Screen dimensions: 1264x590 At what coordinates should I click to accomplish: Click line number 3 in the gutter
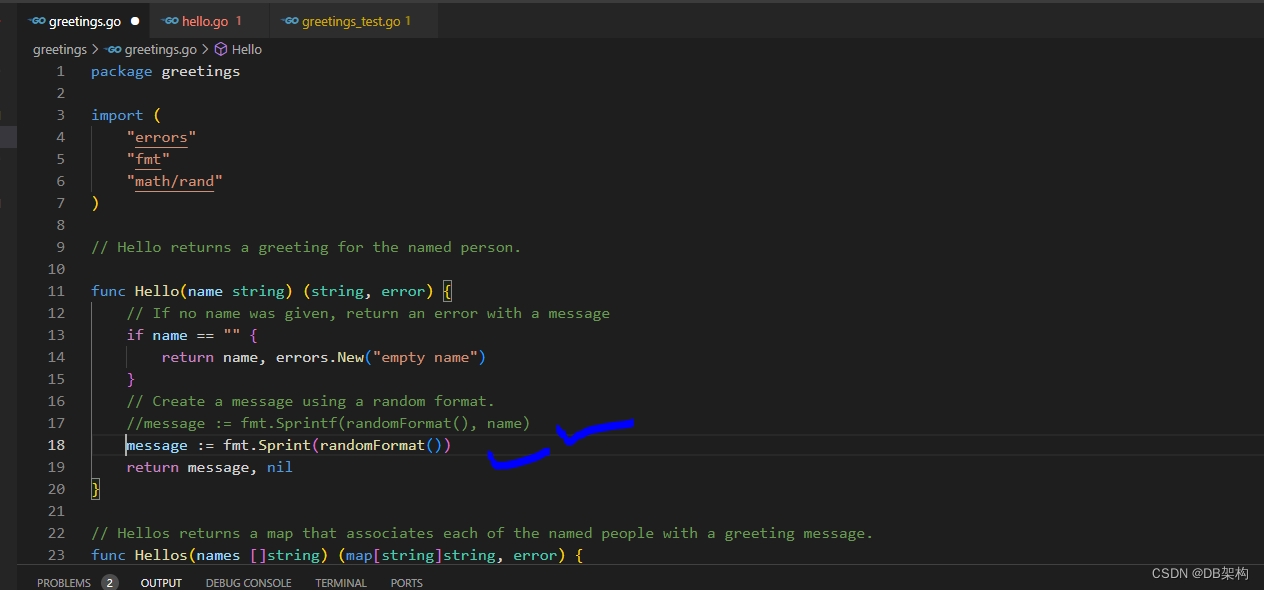pos(60,115)
